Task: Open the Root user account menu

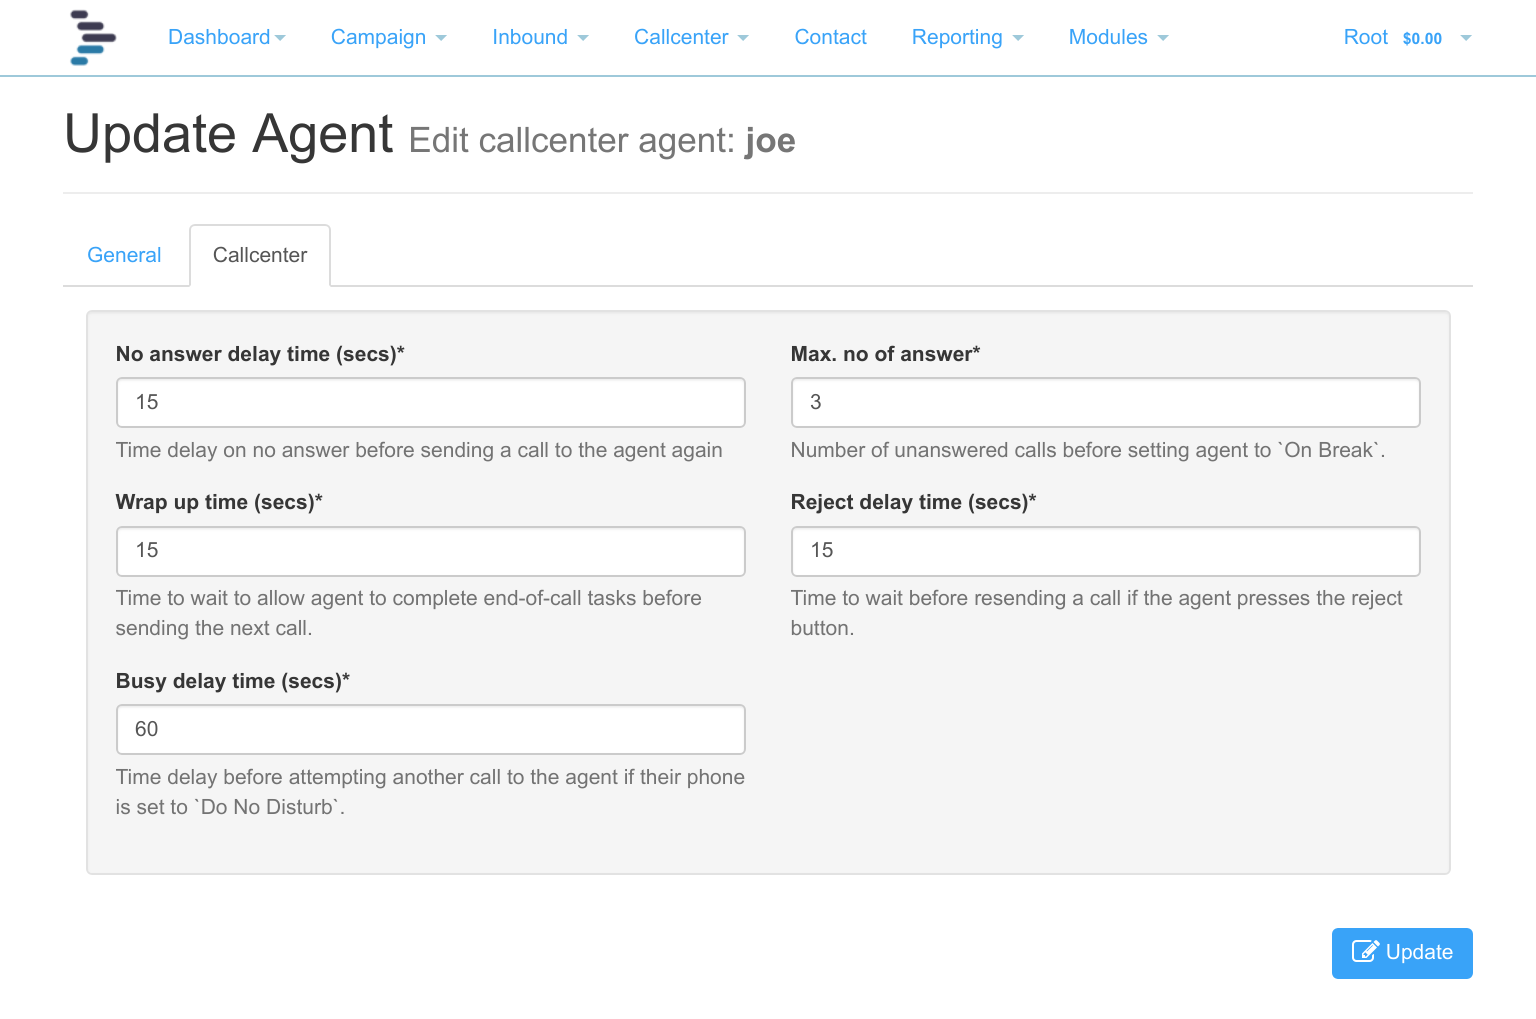Action: tap(1407, 37)
